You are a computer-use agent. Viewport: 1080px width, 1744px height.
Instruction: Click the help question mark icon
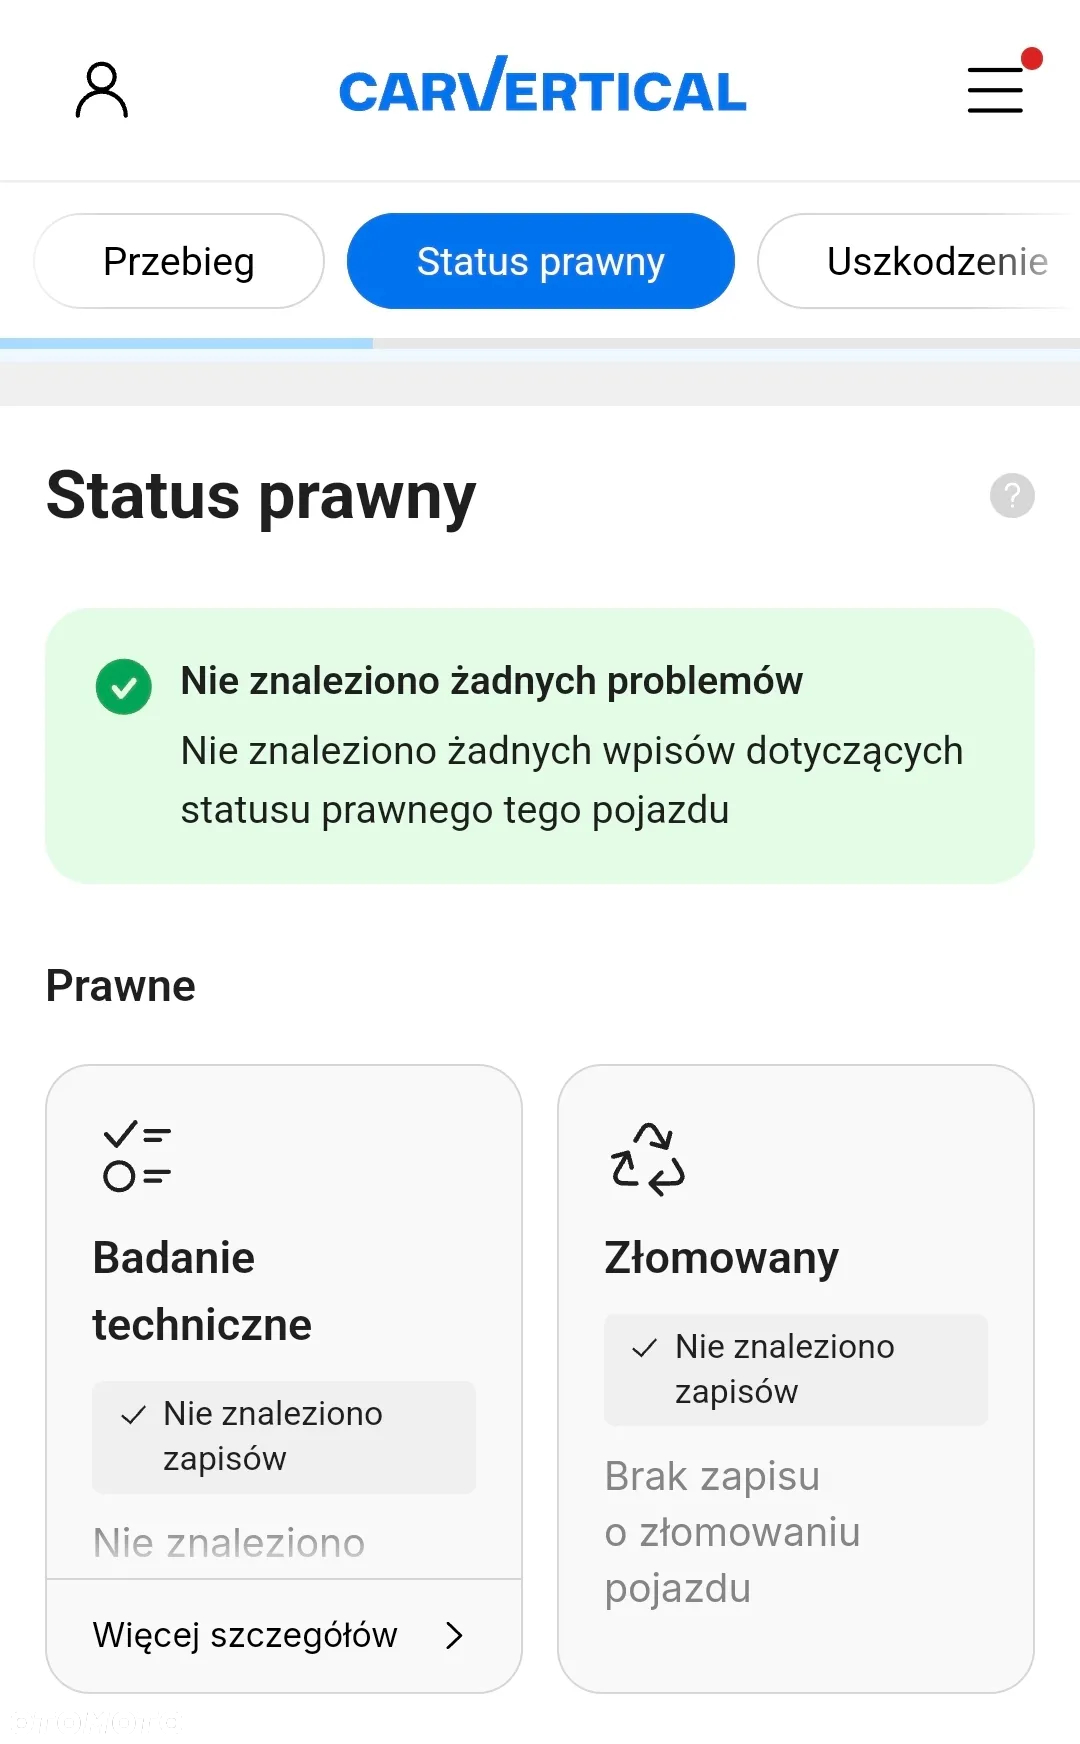pyautogui.click(x=1012, y=496)
